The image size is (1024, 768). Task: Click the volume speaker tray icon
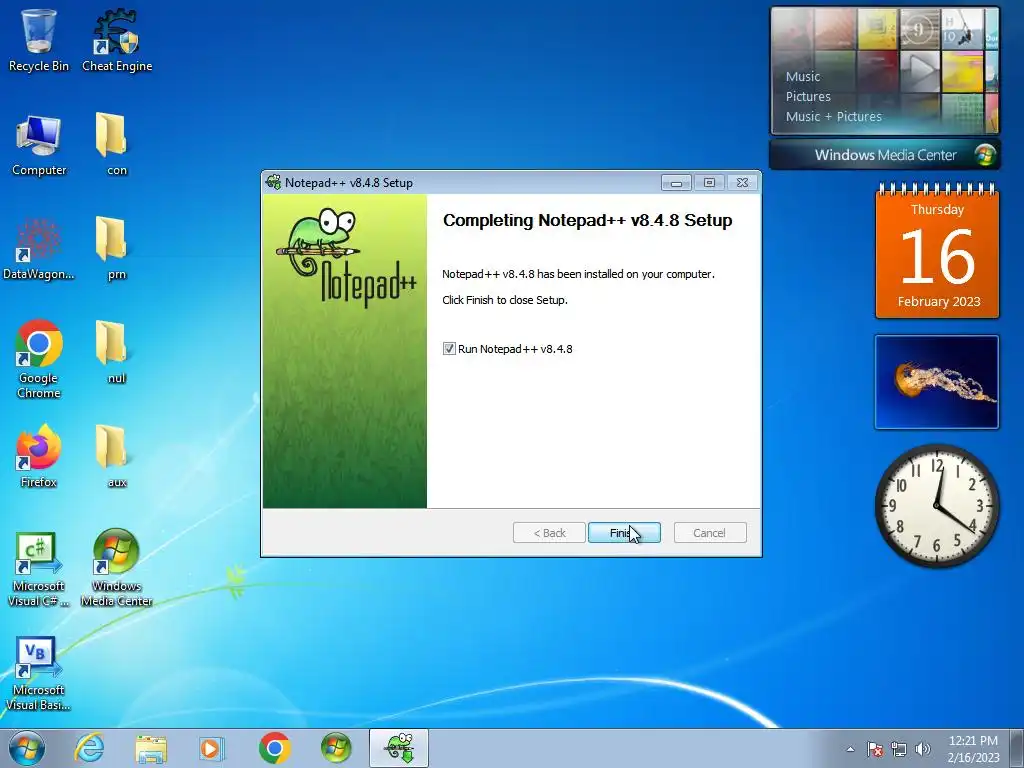(x=923, y=749)
